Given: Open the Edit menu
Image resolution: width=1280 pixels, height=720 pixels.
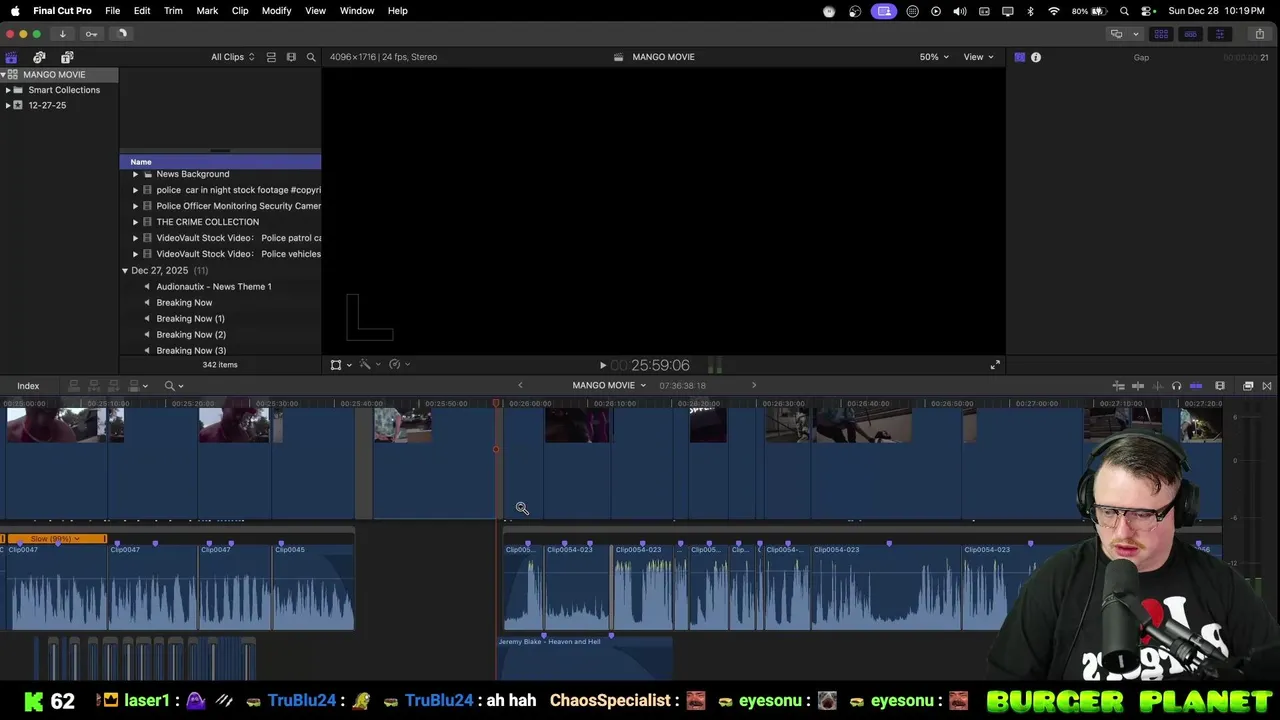Looking at the screenshot, I should tap(142, 11).
